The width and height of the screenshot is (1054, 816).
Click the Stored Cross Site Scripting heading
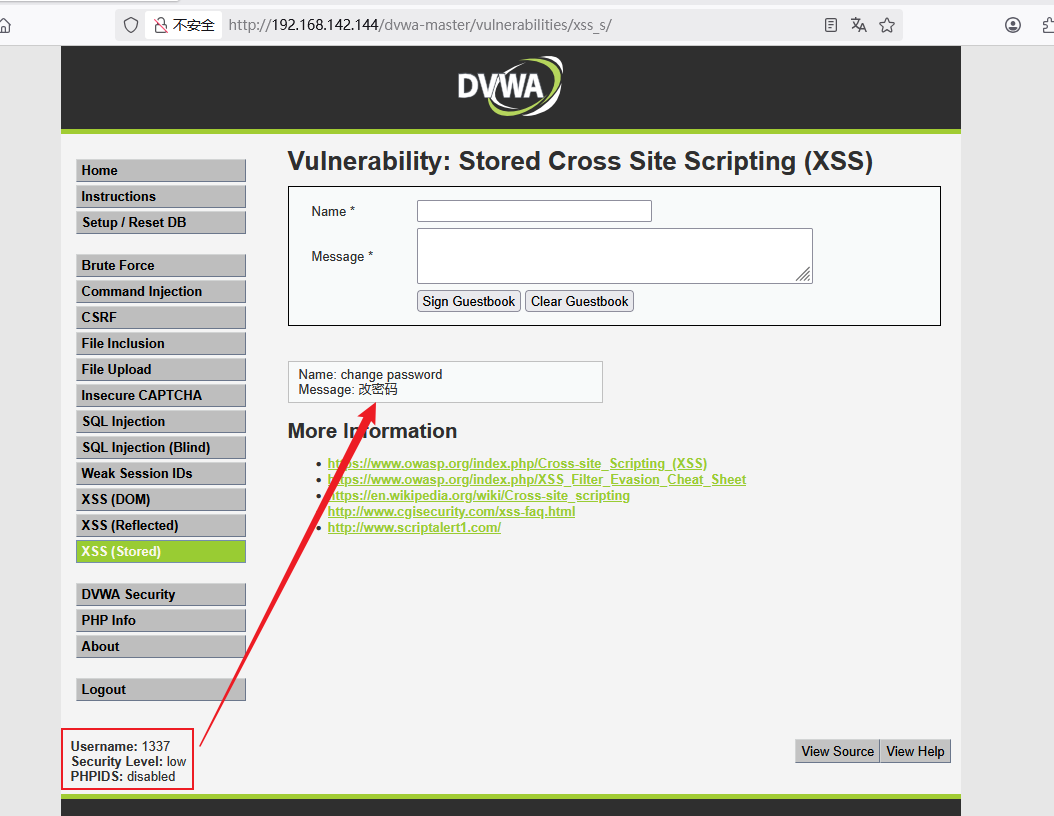click(580, 161)
